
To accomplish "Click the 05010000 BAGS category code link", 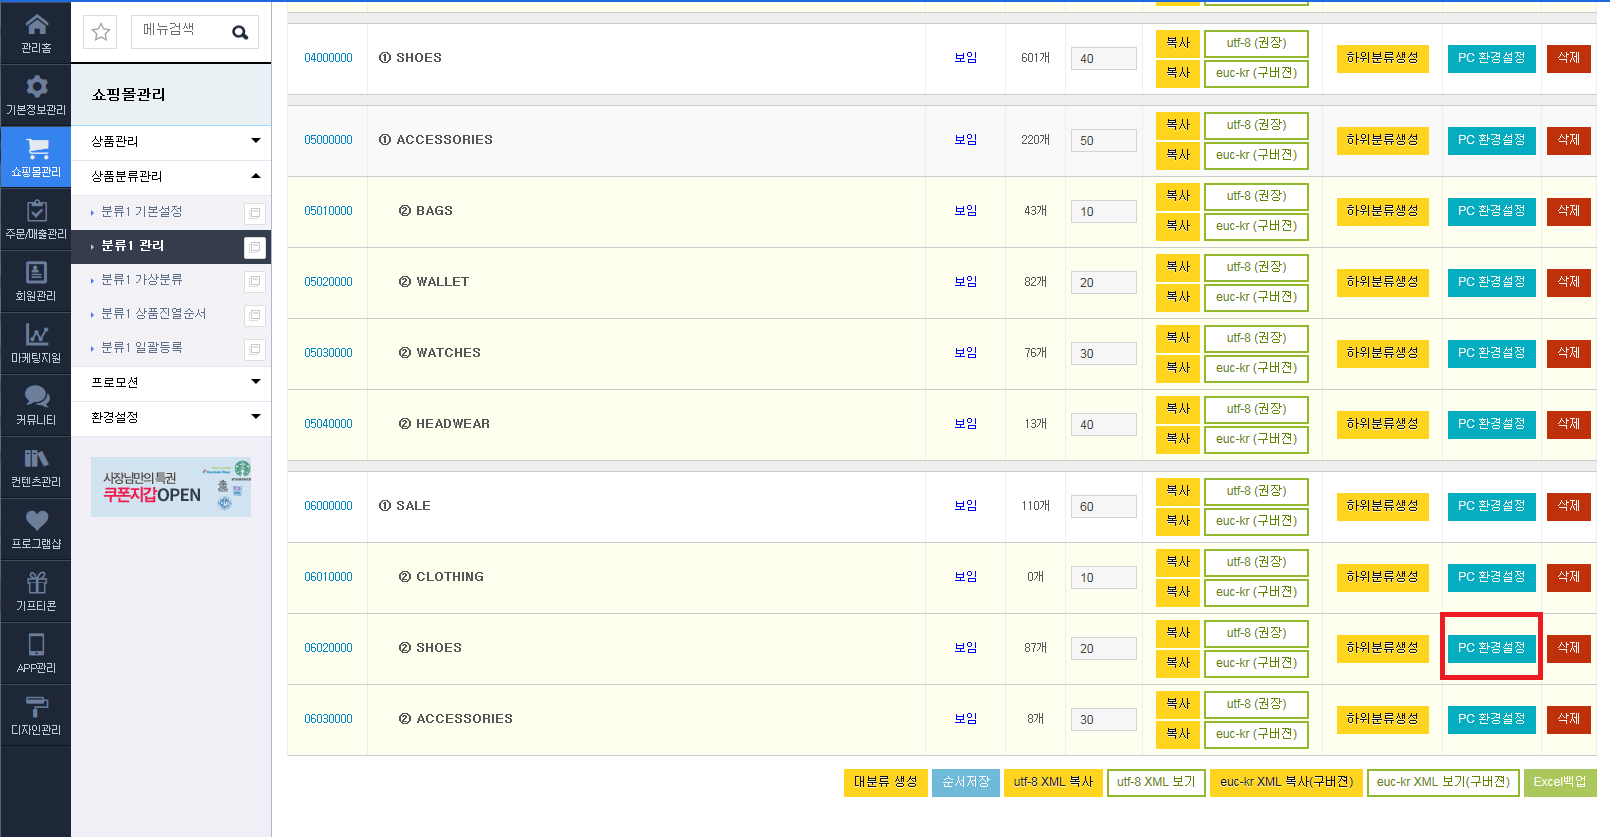I will [x=328, y=211].
